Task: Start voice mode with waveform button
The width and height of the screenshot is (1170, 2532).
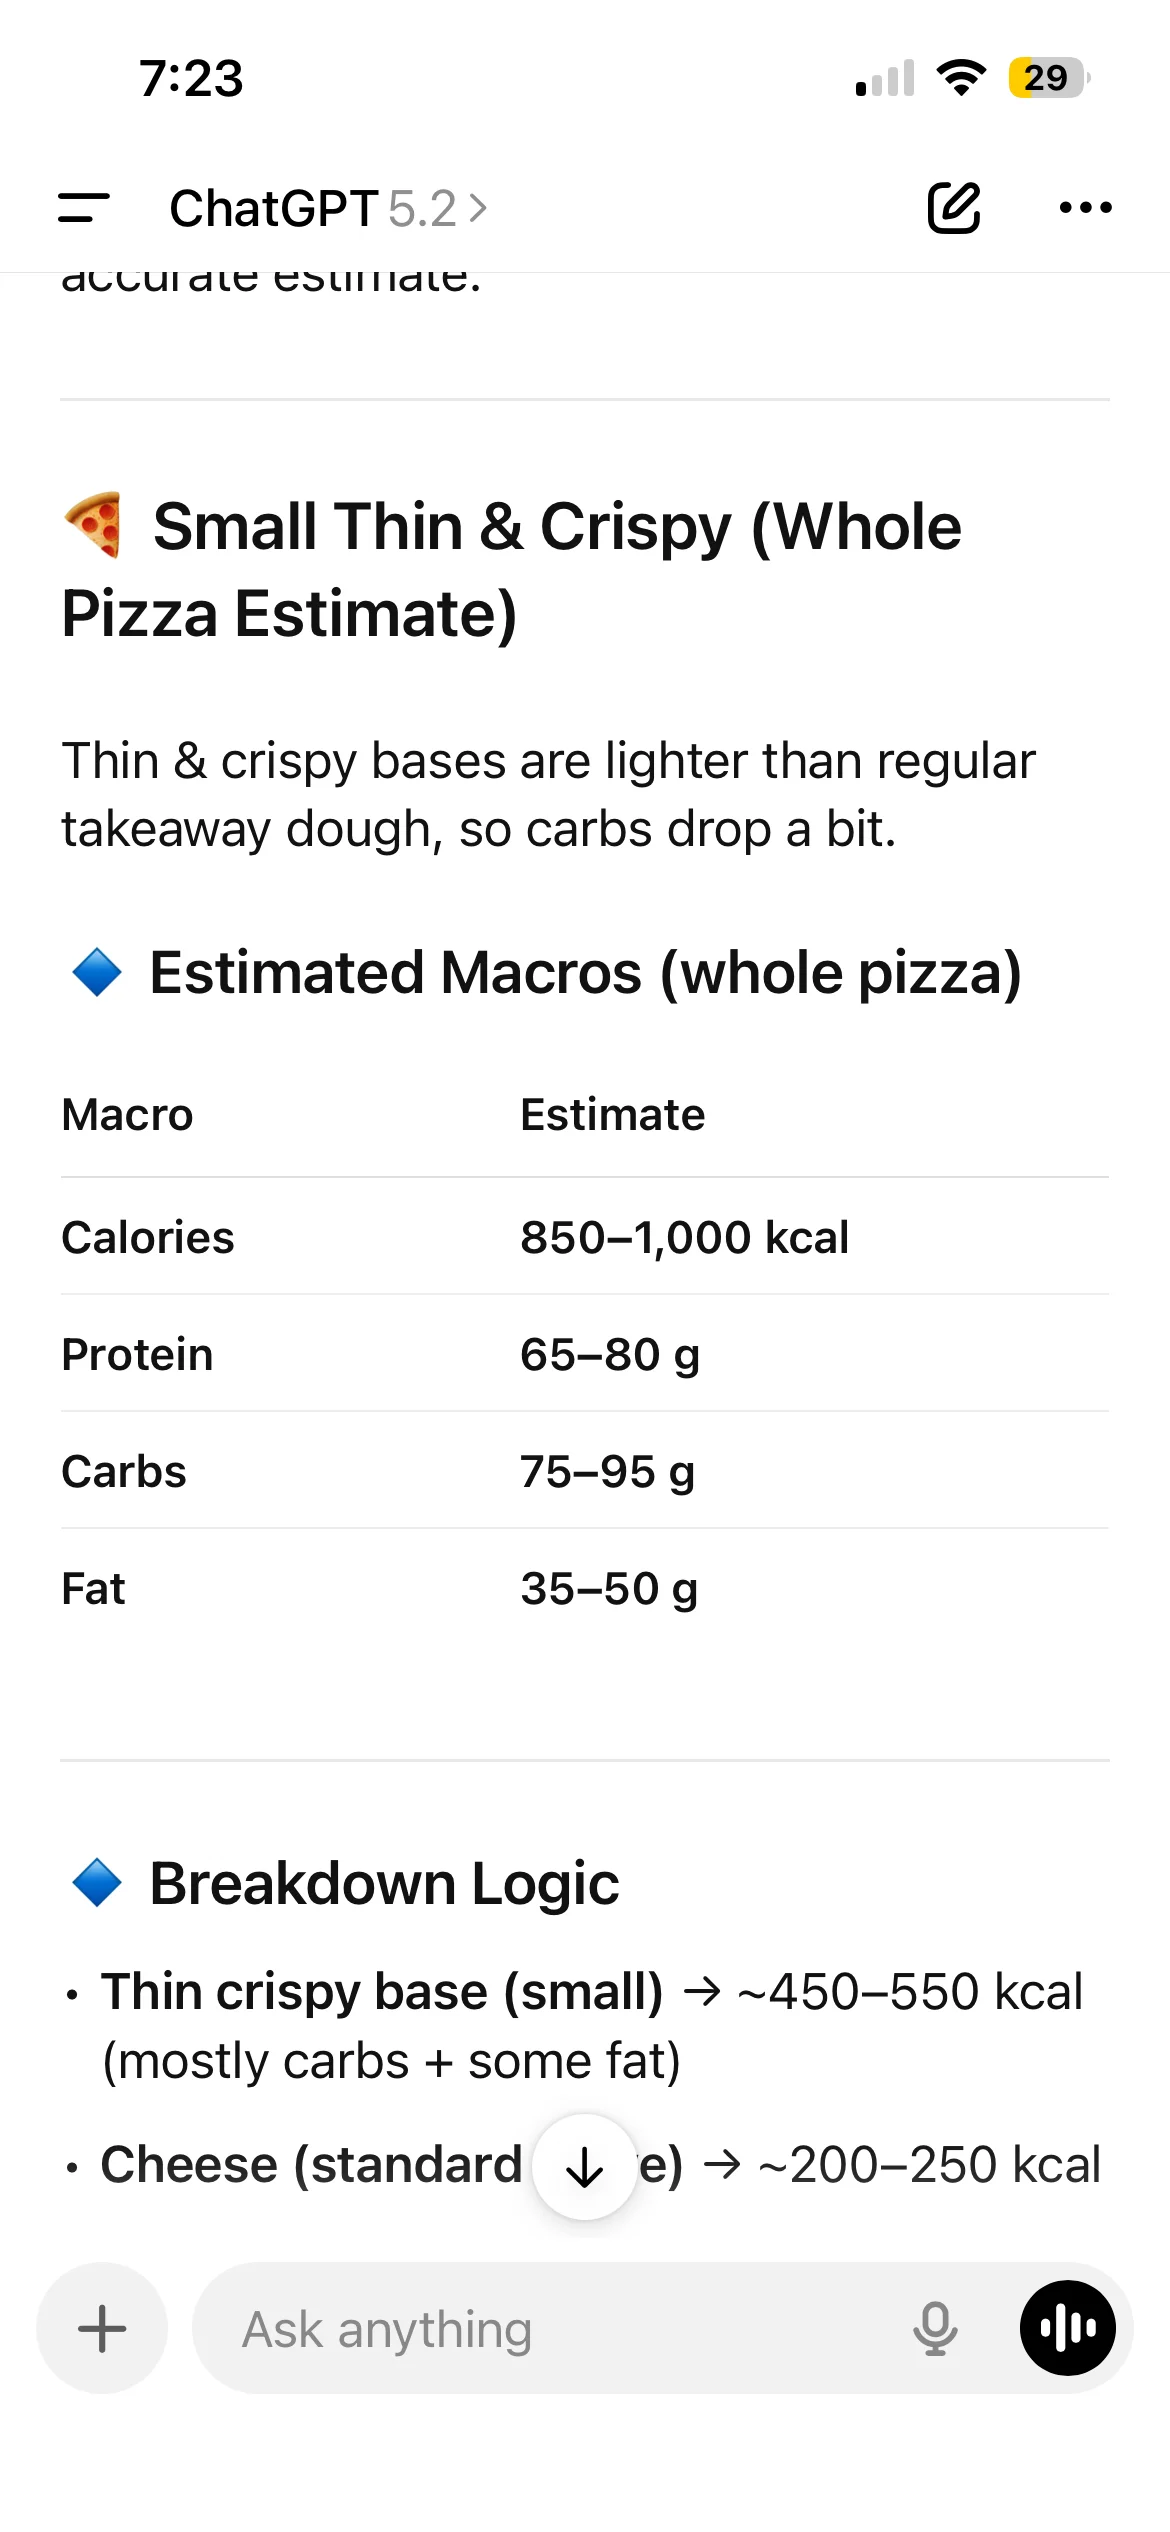Action: click(x=1067, y=2328)
